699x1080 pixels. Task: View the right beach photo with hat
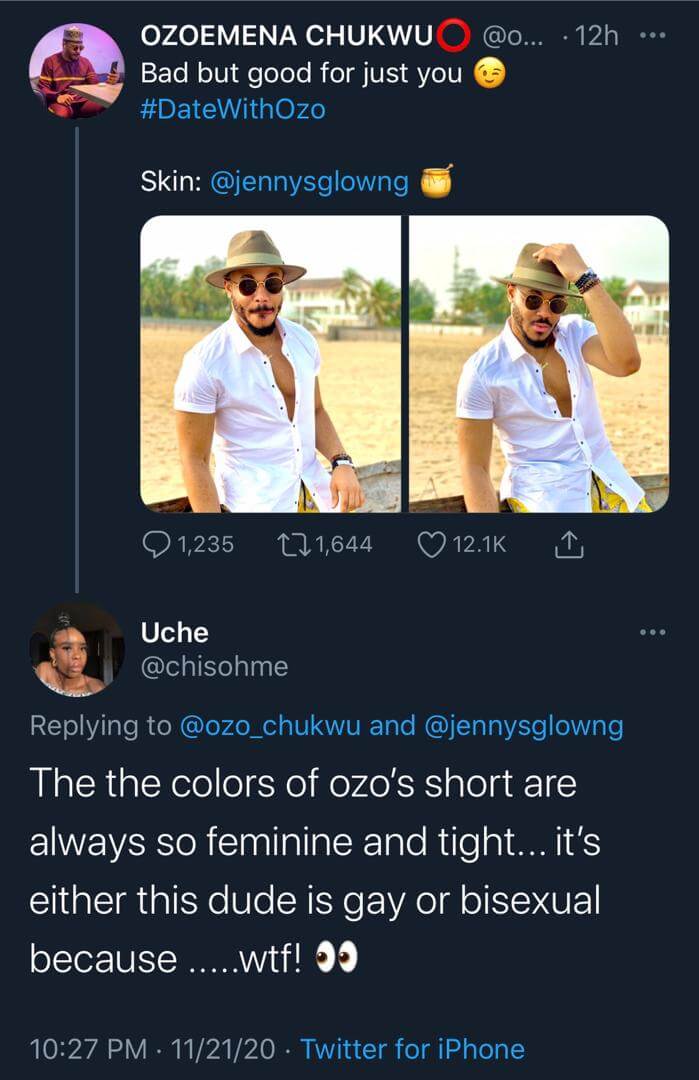[539, 364]
